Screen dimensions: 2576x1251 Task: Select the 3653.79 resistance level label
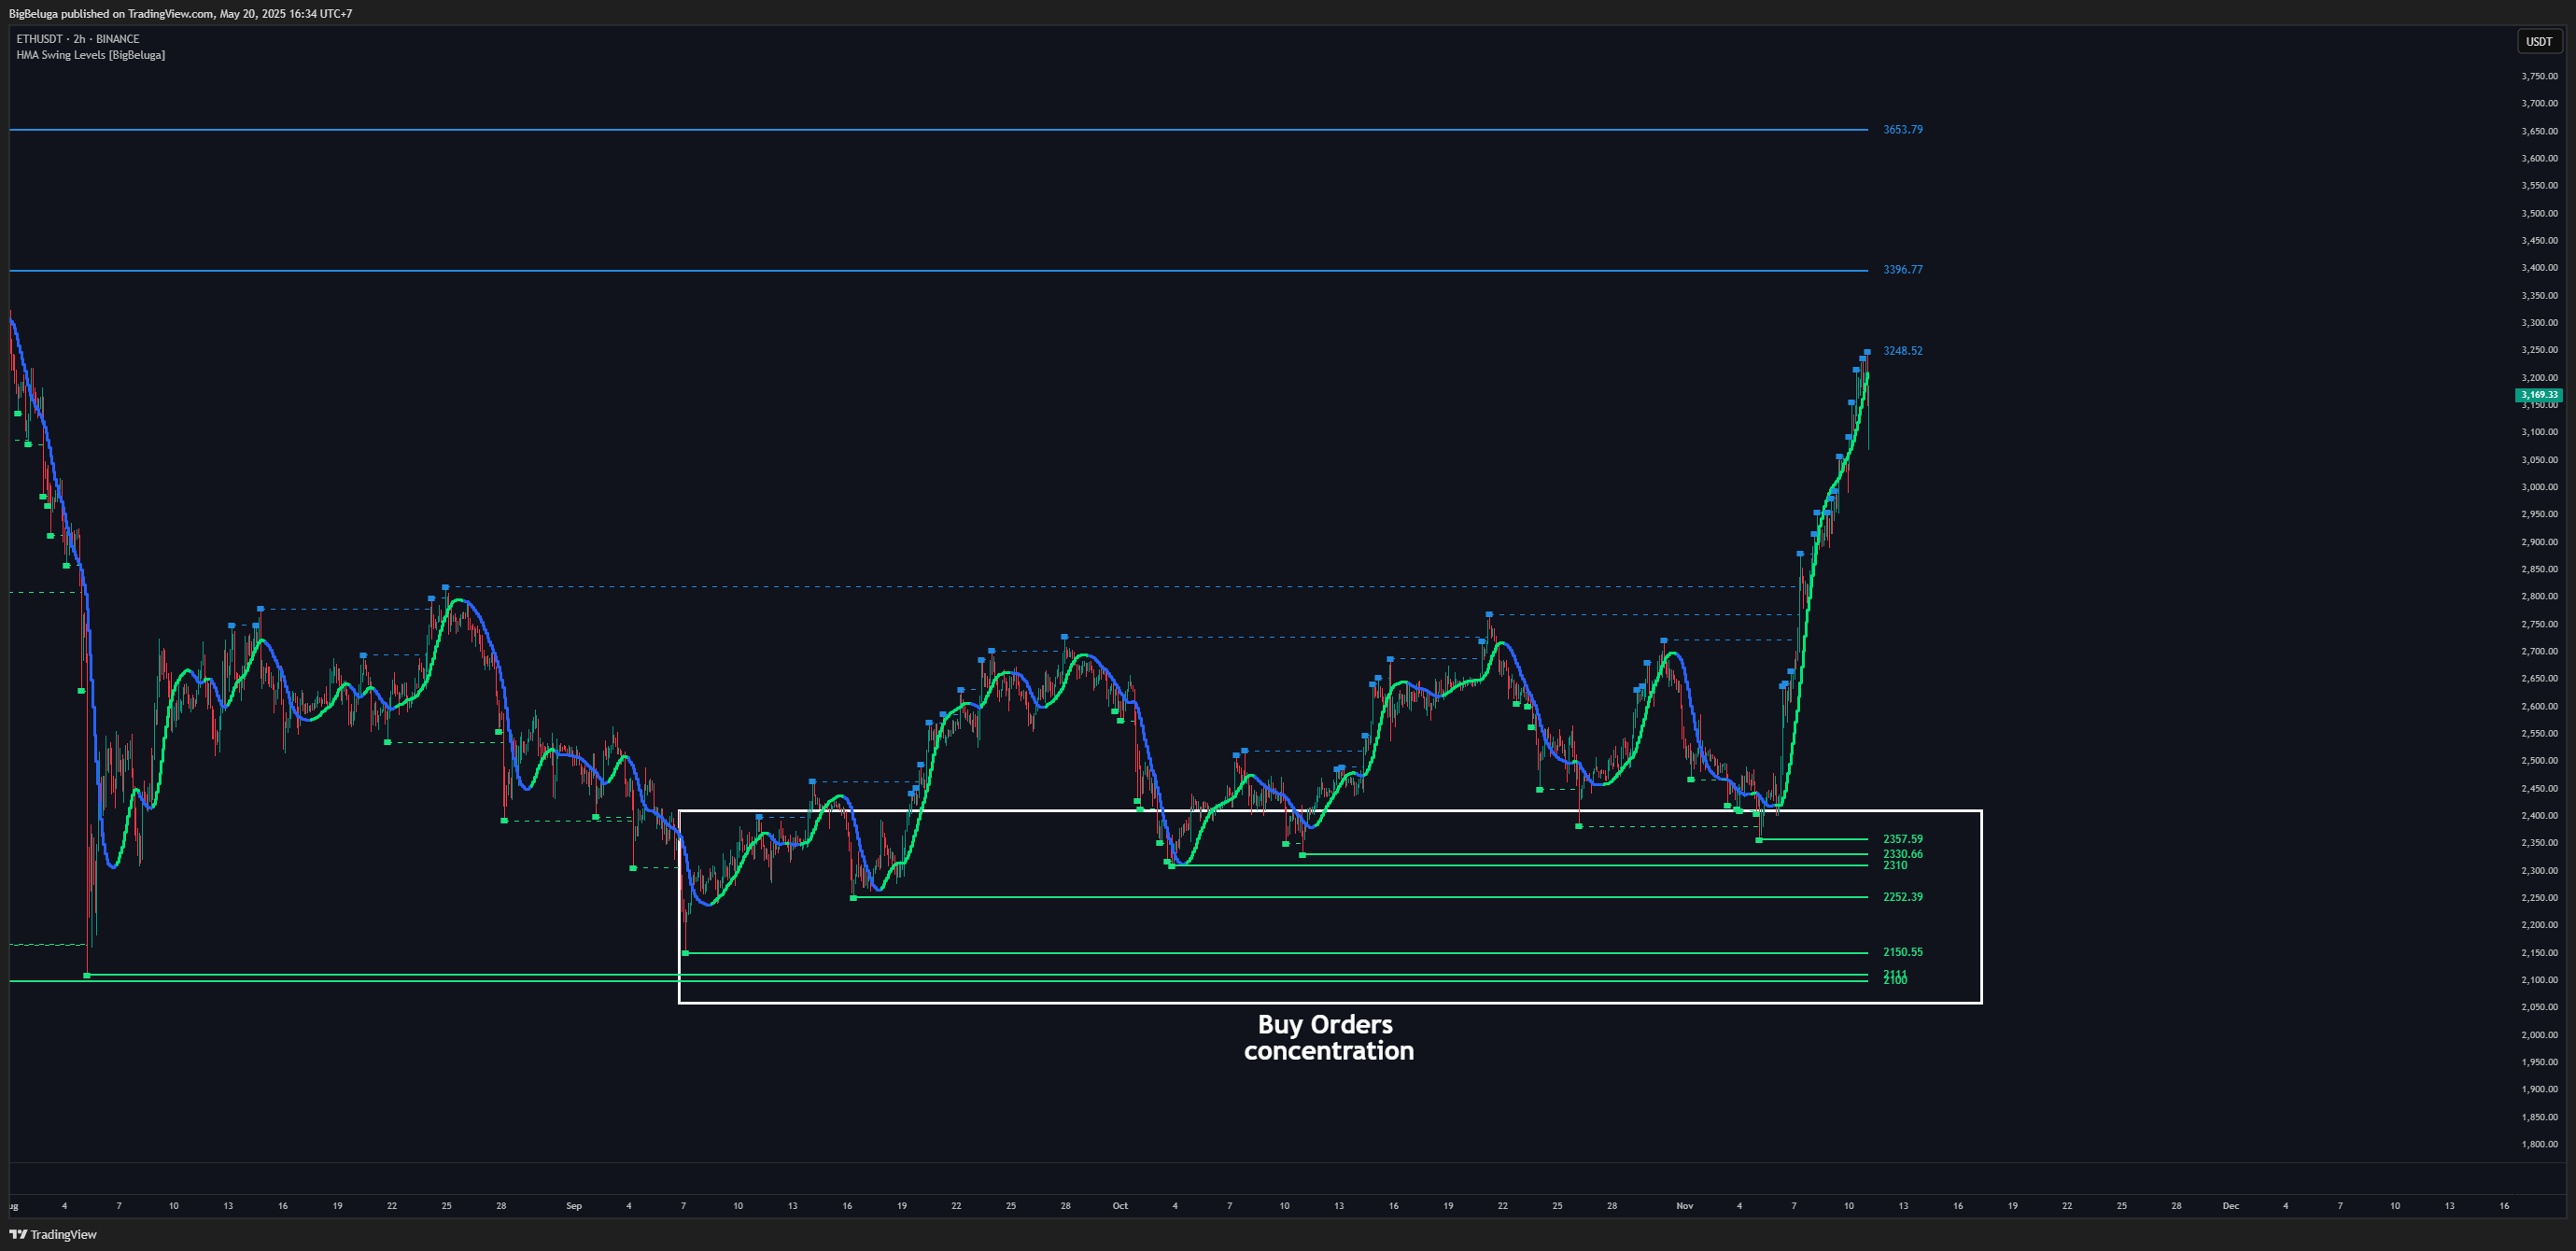click(1902, 130)
